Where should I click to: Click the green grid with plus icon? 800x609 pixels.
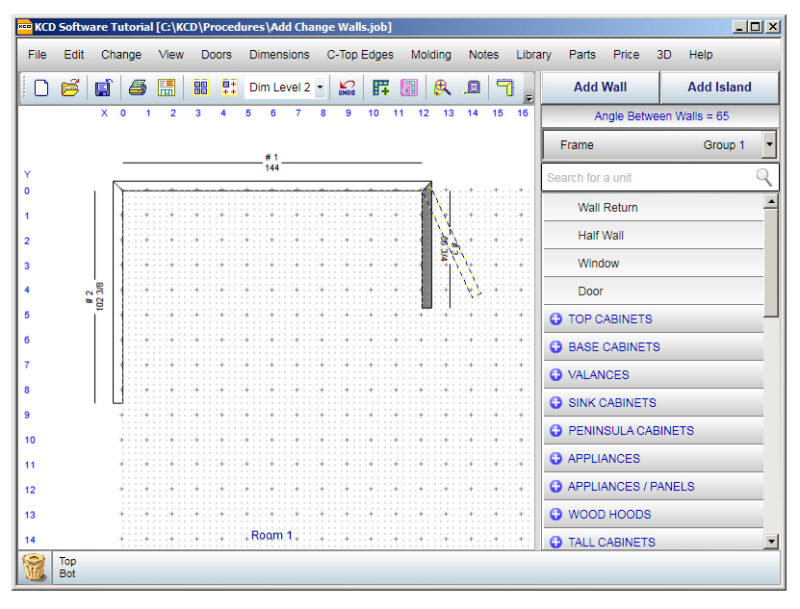tap(381, 88)
